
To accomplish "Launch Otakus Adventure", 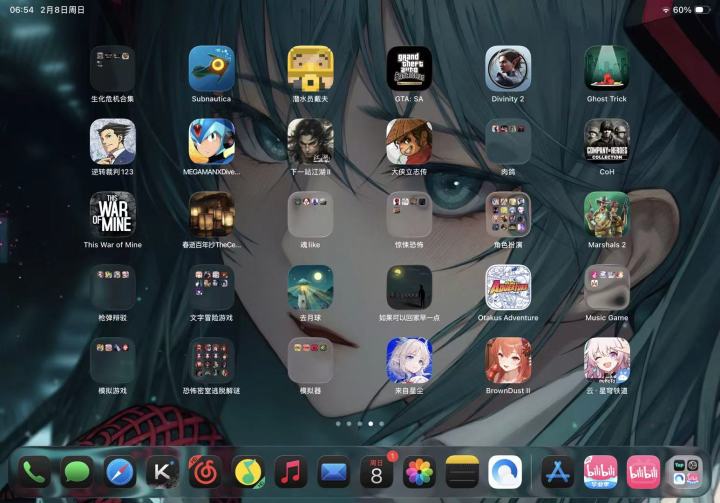I will click(508, 288).
